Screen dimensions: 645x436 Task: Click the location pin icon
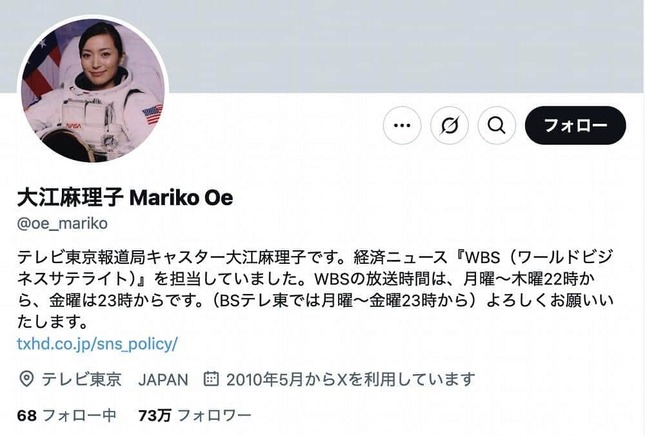(x=26, y=379)
